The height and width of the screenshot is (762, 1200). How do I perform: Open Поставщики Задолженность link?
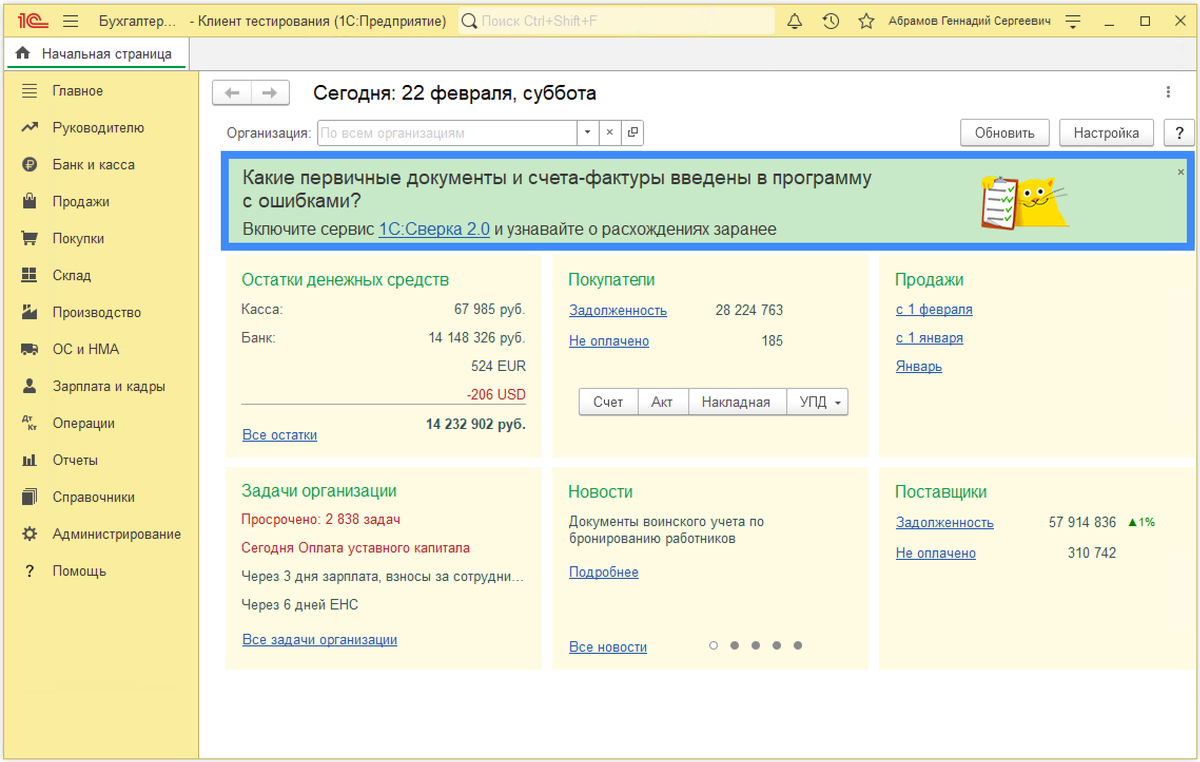(x=945, y=523)
